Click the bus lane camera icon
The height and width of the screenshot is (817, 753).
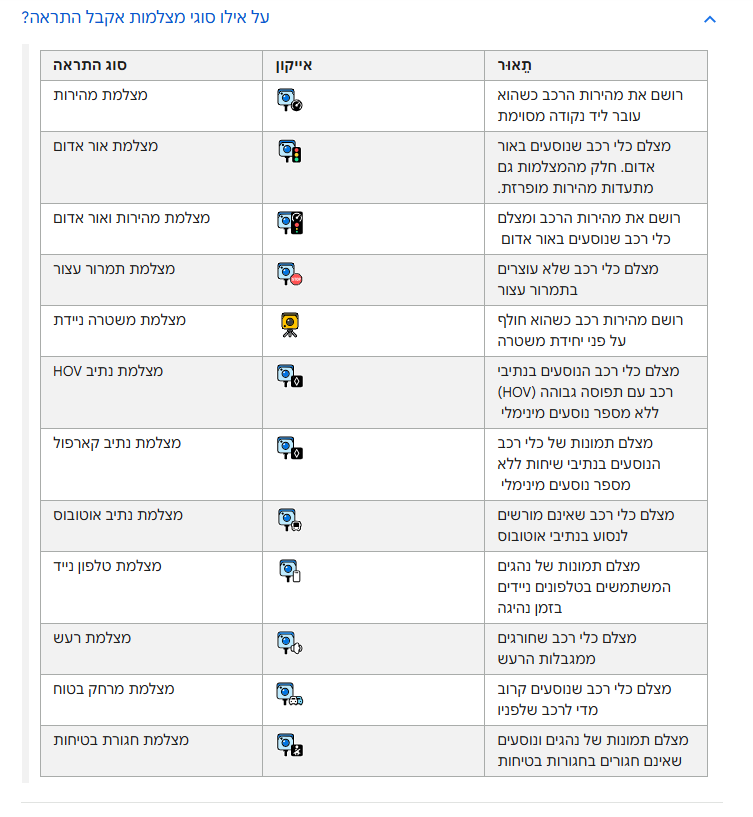coord(289,520)
